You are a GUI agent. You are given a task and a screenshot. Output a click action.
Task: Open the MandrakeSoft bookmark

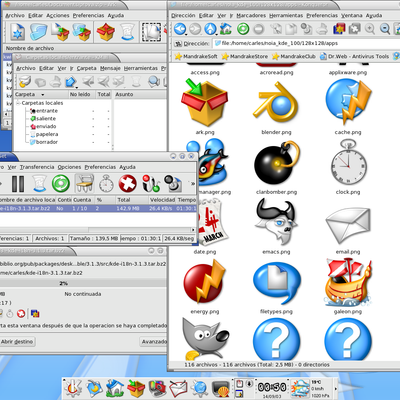click(x=196, y=56)
